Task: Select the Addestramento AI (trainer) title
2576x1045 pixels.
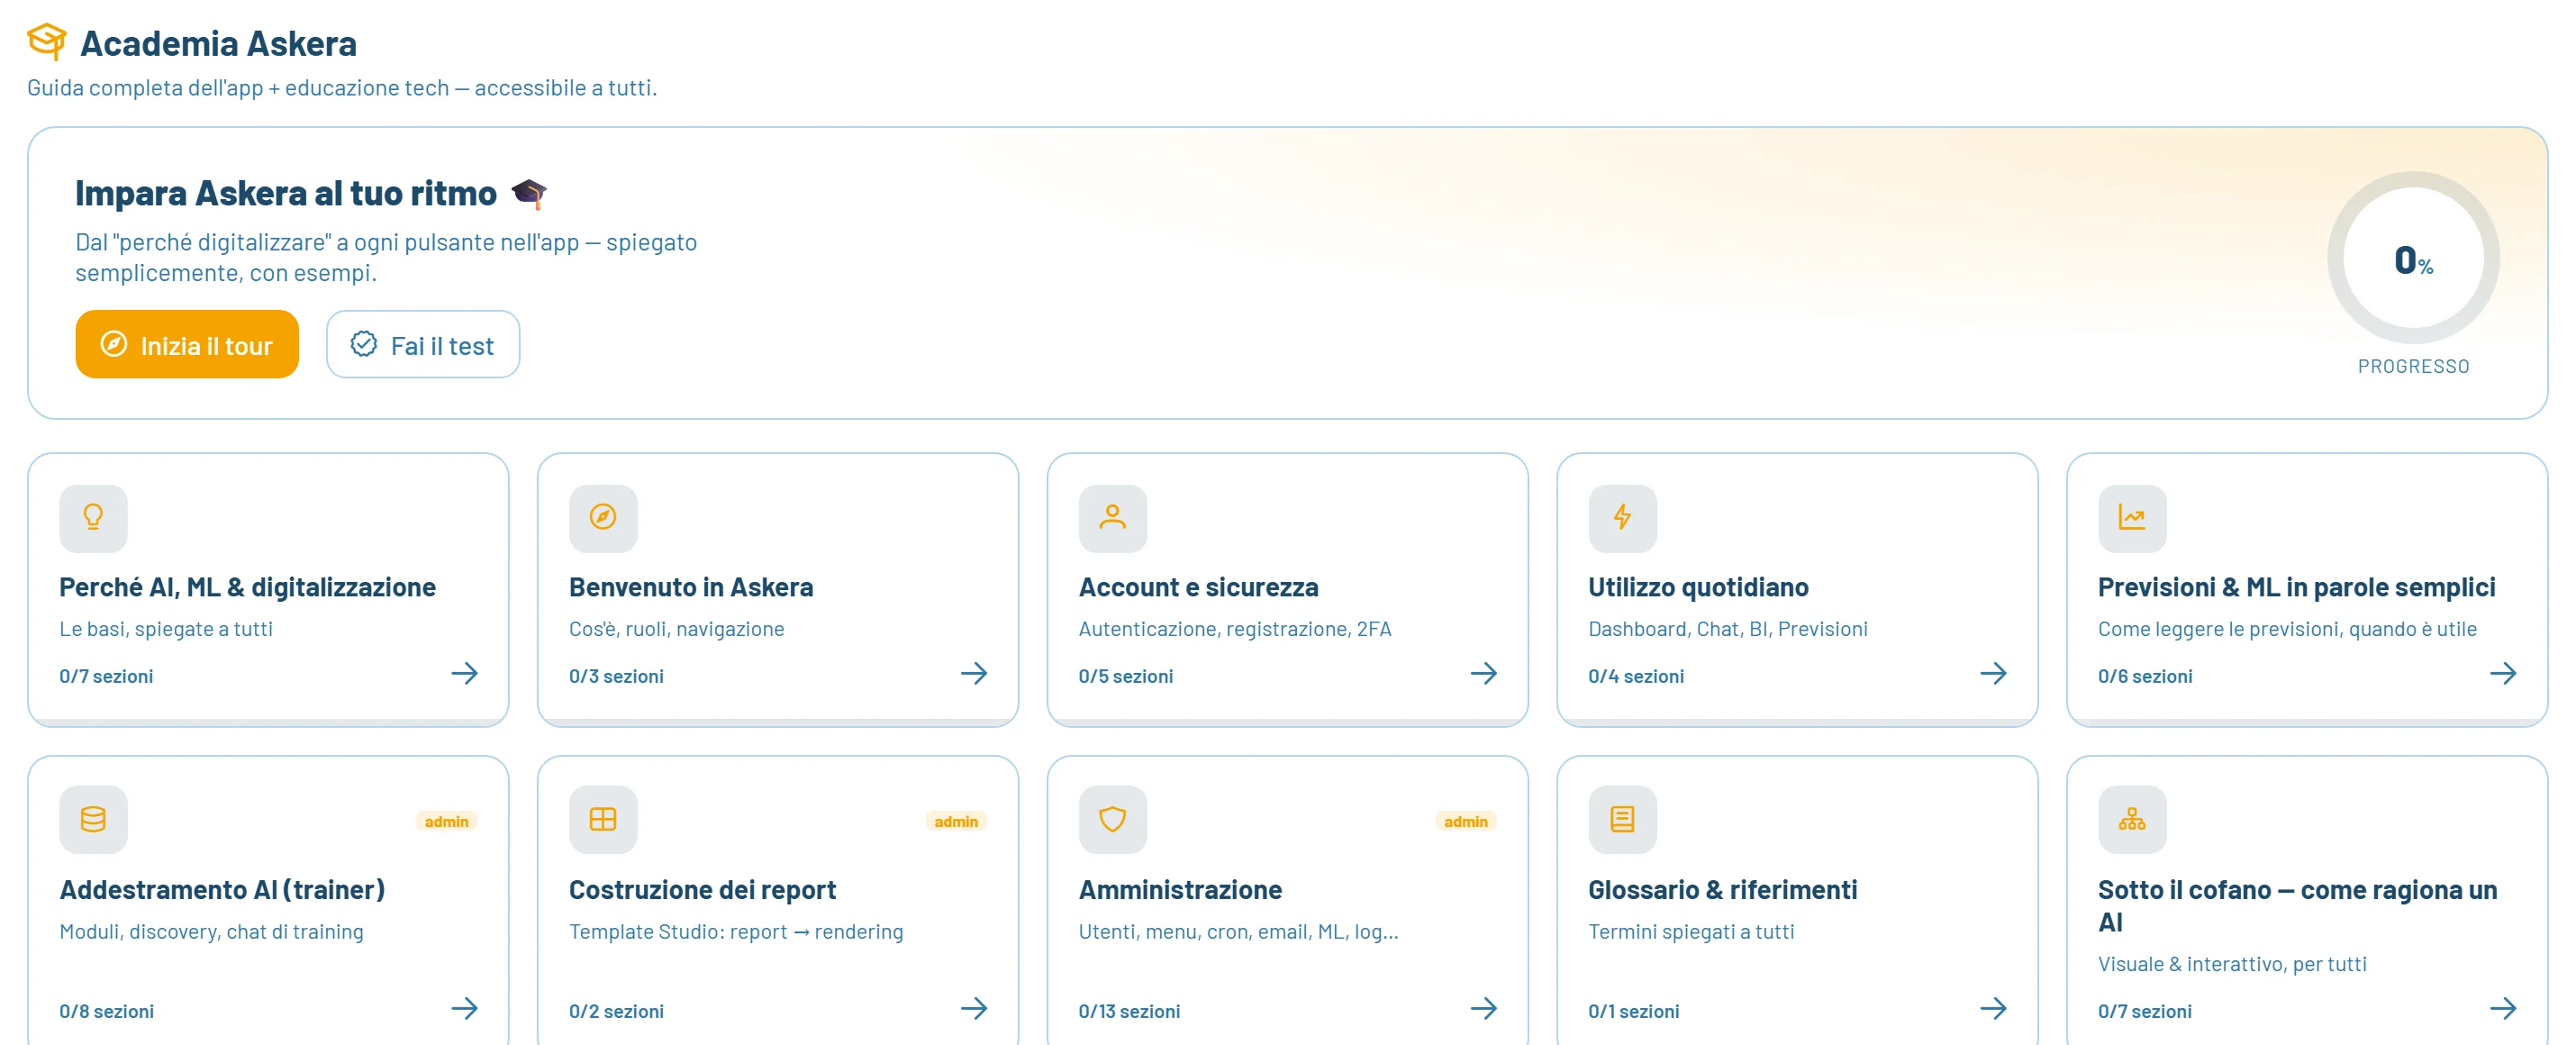Action: click(x=222, y=891)
